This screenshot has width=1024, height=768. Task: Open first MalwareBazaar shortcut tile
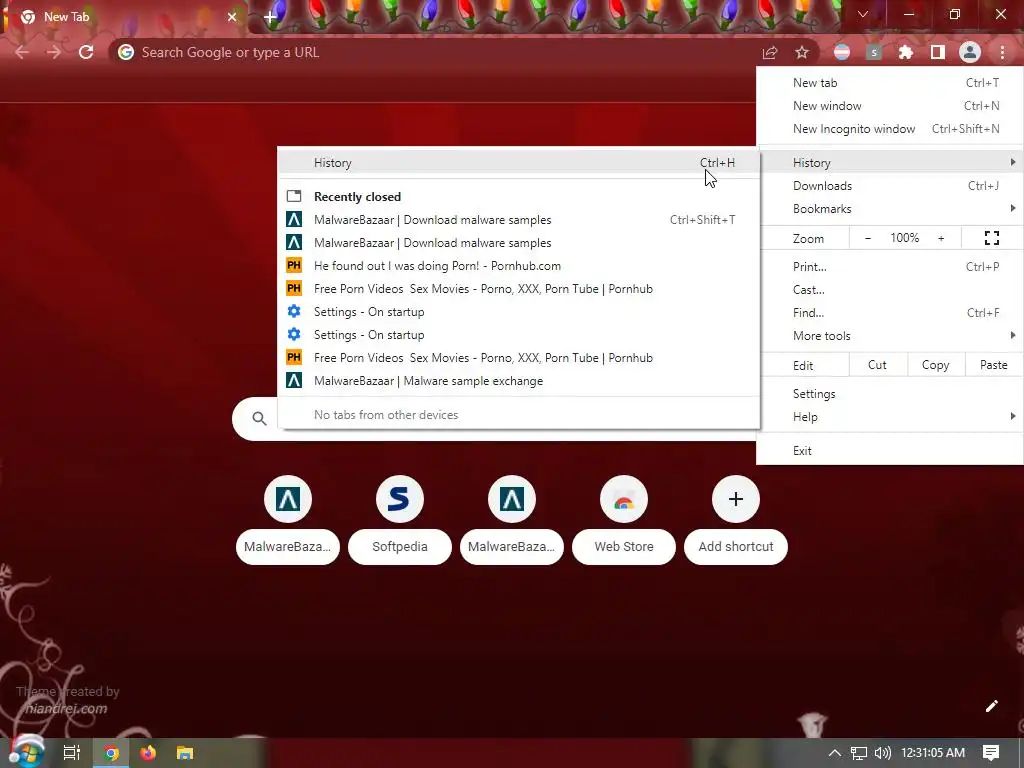[288, 520]
